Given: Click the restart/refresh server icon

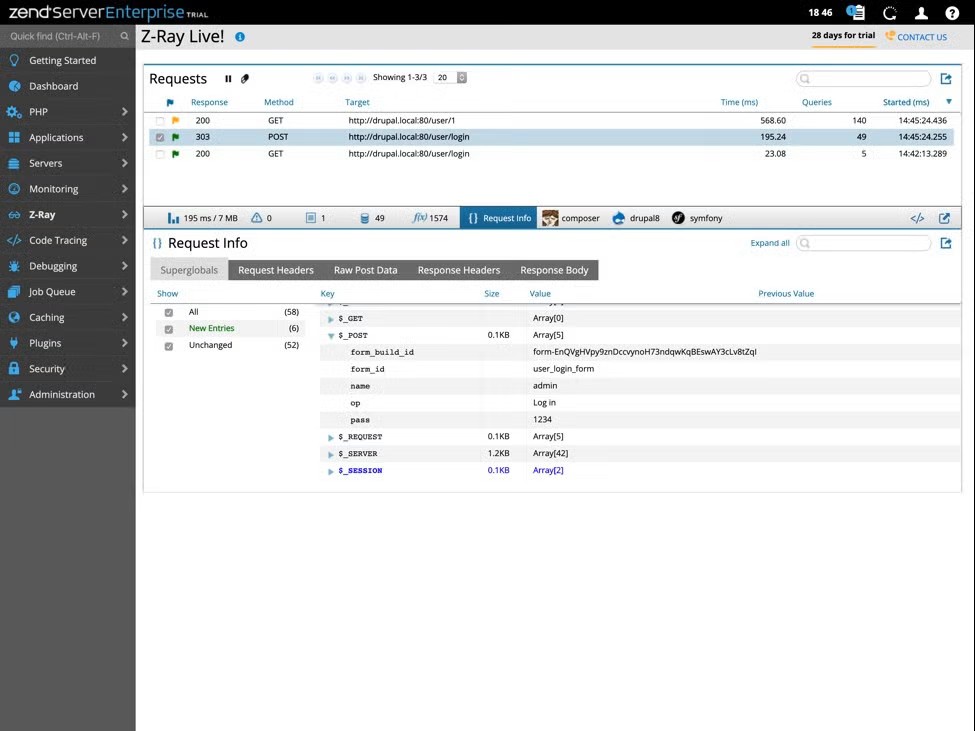Looking at the screenshot, I should [x=890, y=12].
